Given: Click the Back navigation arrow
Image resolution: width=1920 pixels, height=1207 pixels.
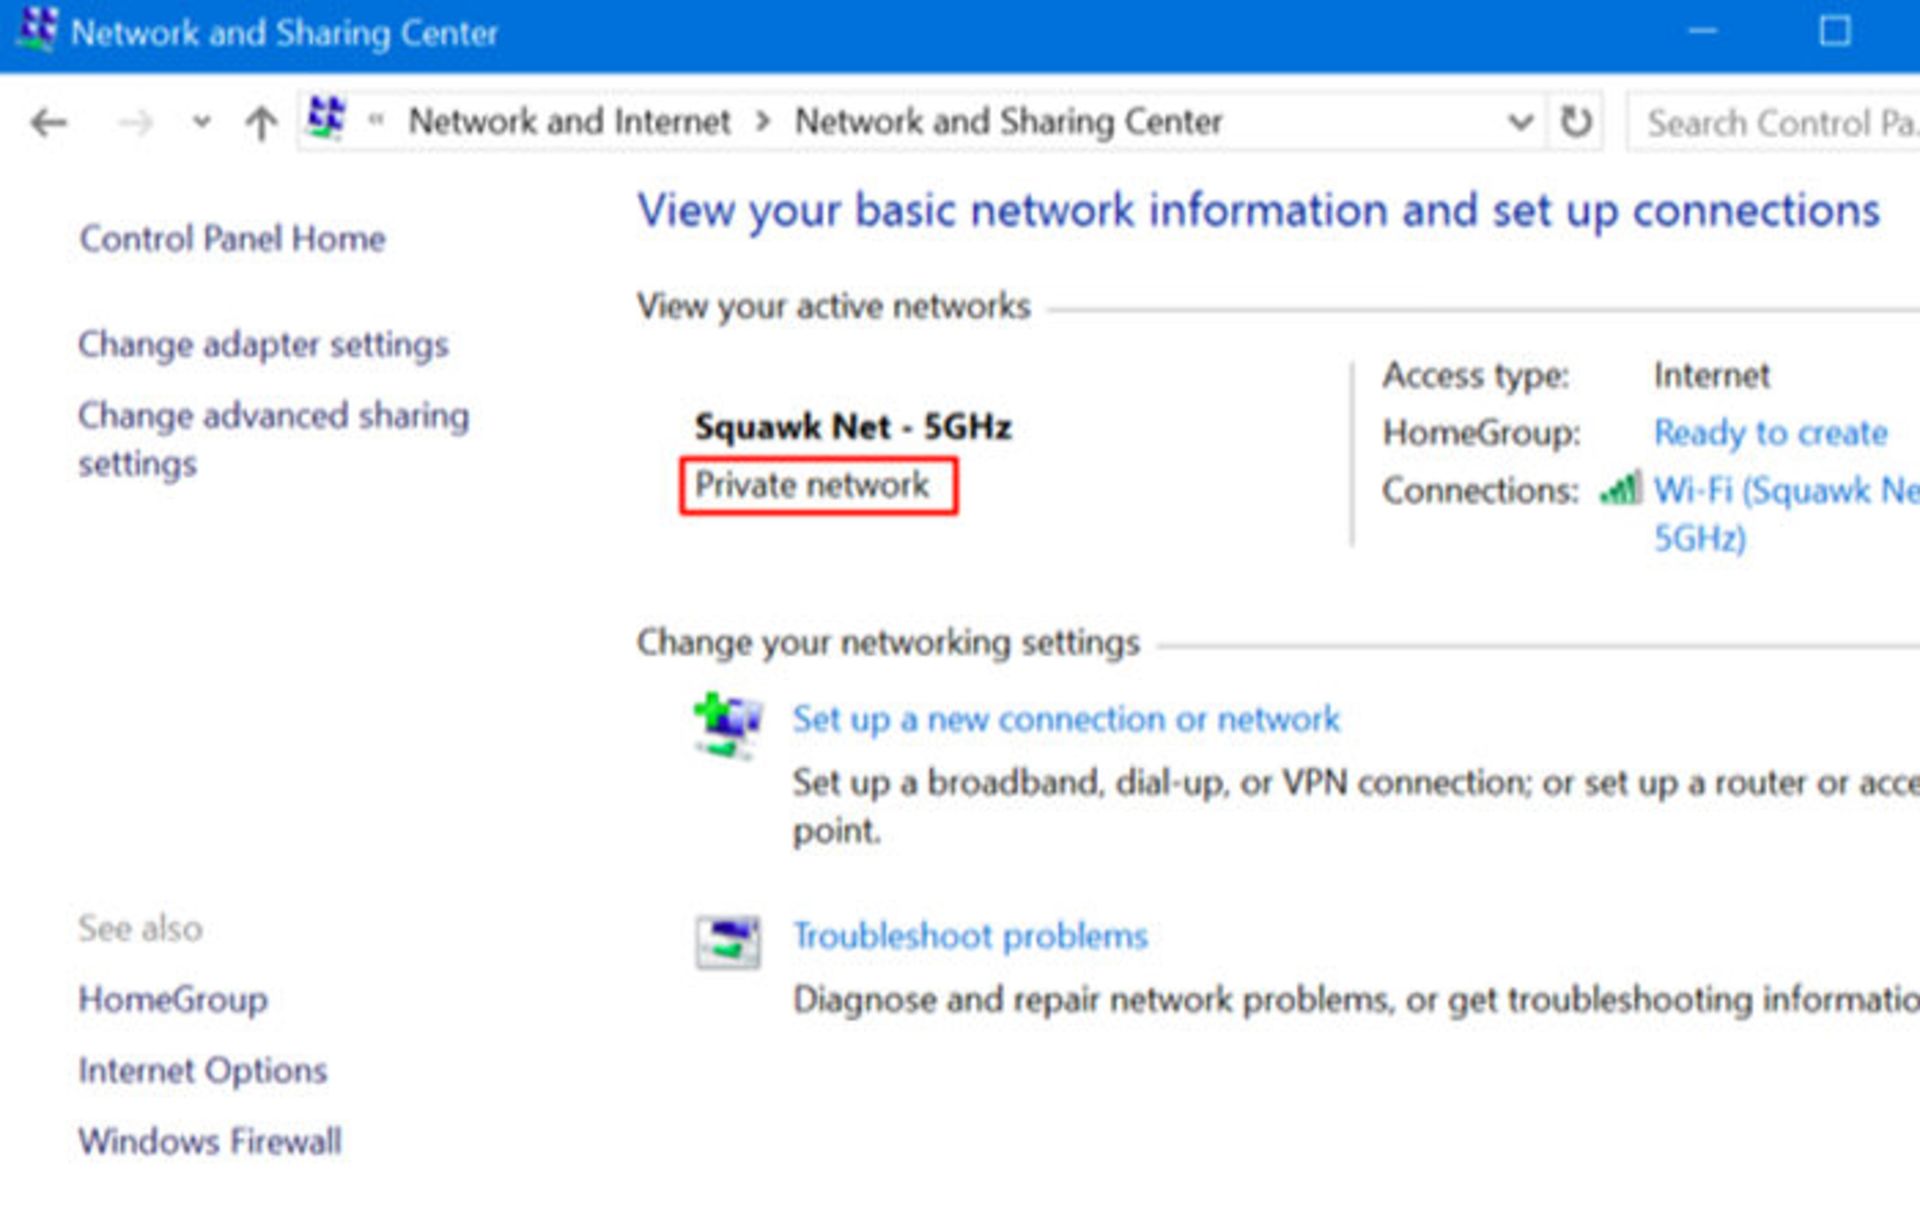Looking at the screenshot, I should [48, 123].
